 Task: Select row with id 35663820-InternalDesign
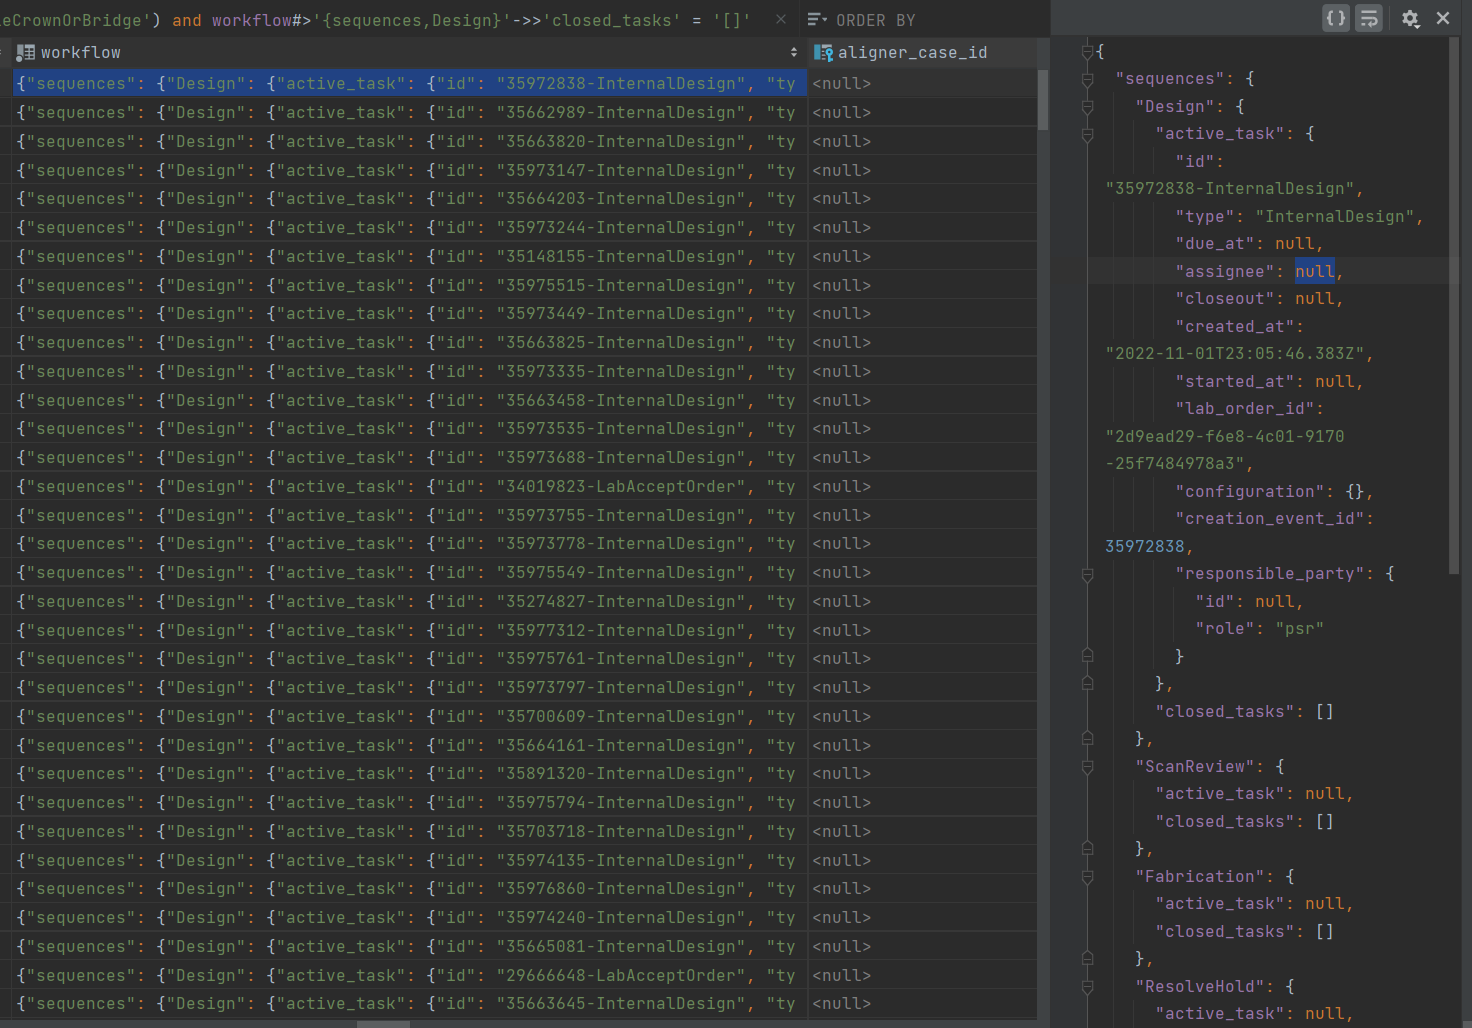point(410,142)
